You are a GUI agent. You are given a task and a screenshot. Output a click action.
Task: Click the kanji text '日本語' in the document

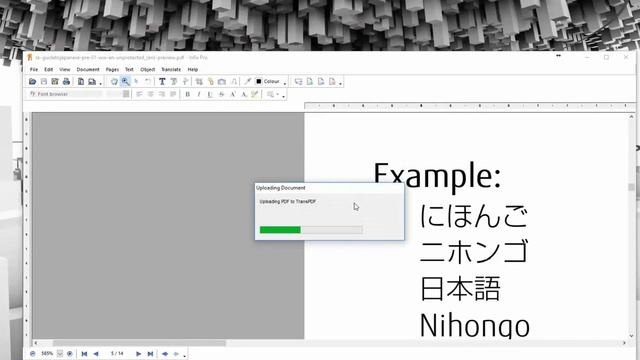pos(460,289)
